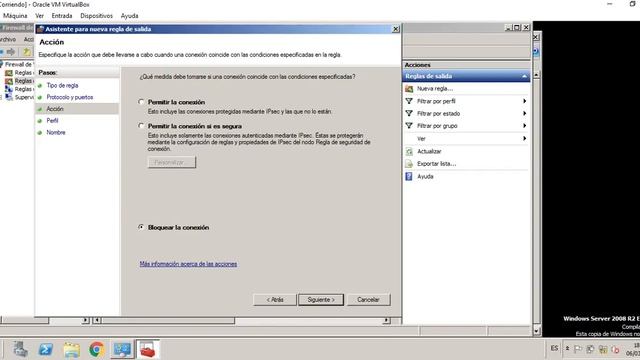Click the horizontal scrollbar thumb

168,320
